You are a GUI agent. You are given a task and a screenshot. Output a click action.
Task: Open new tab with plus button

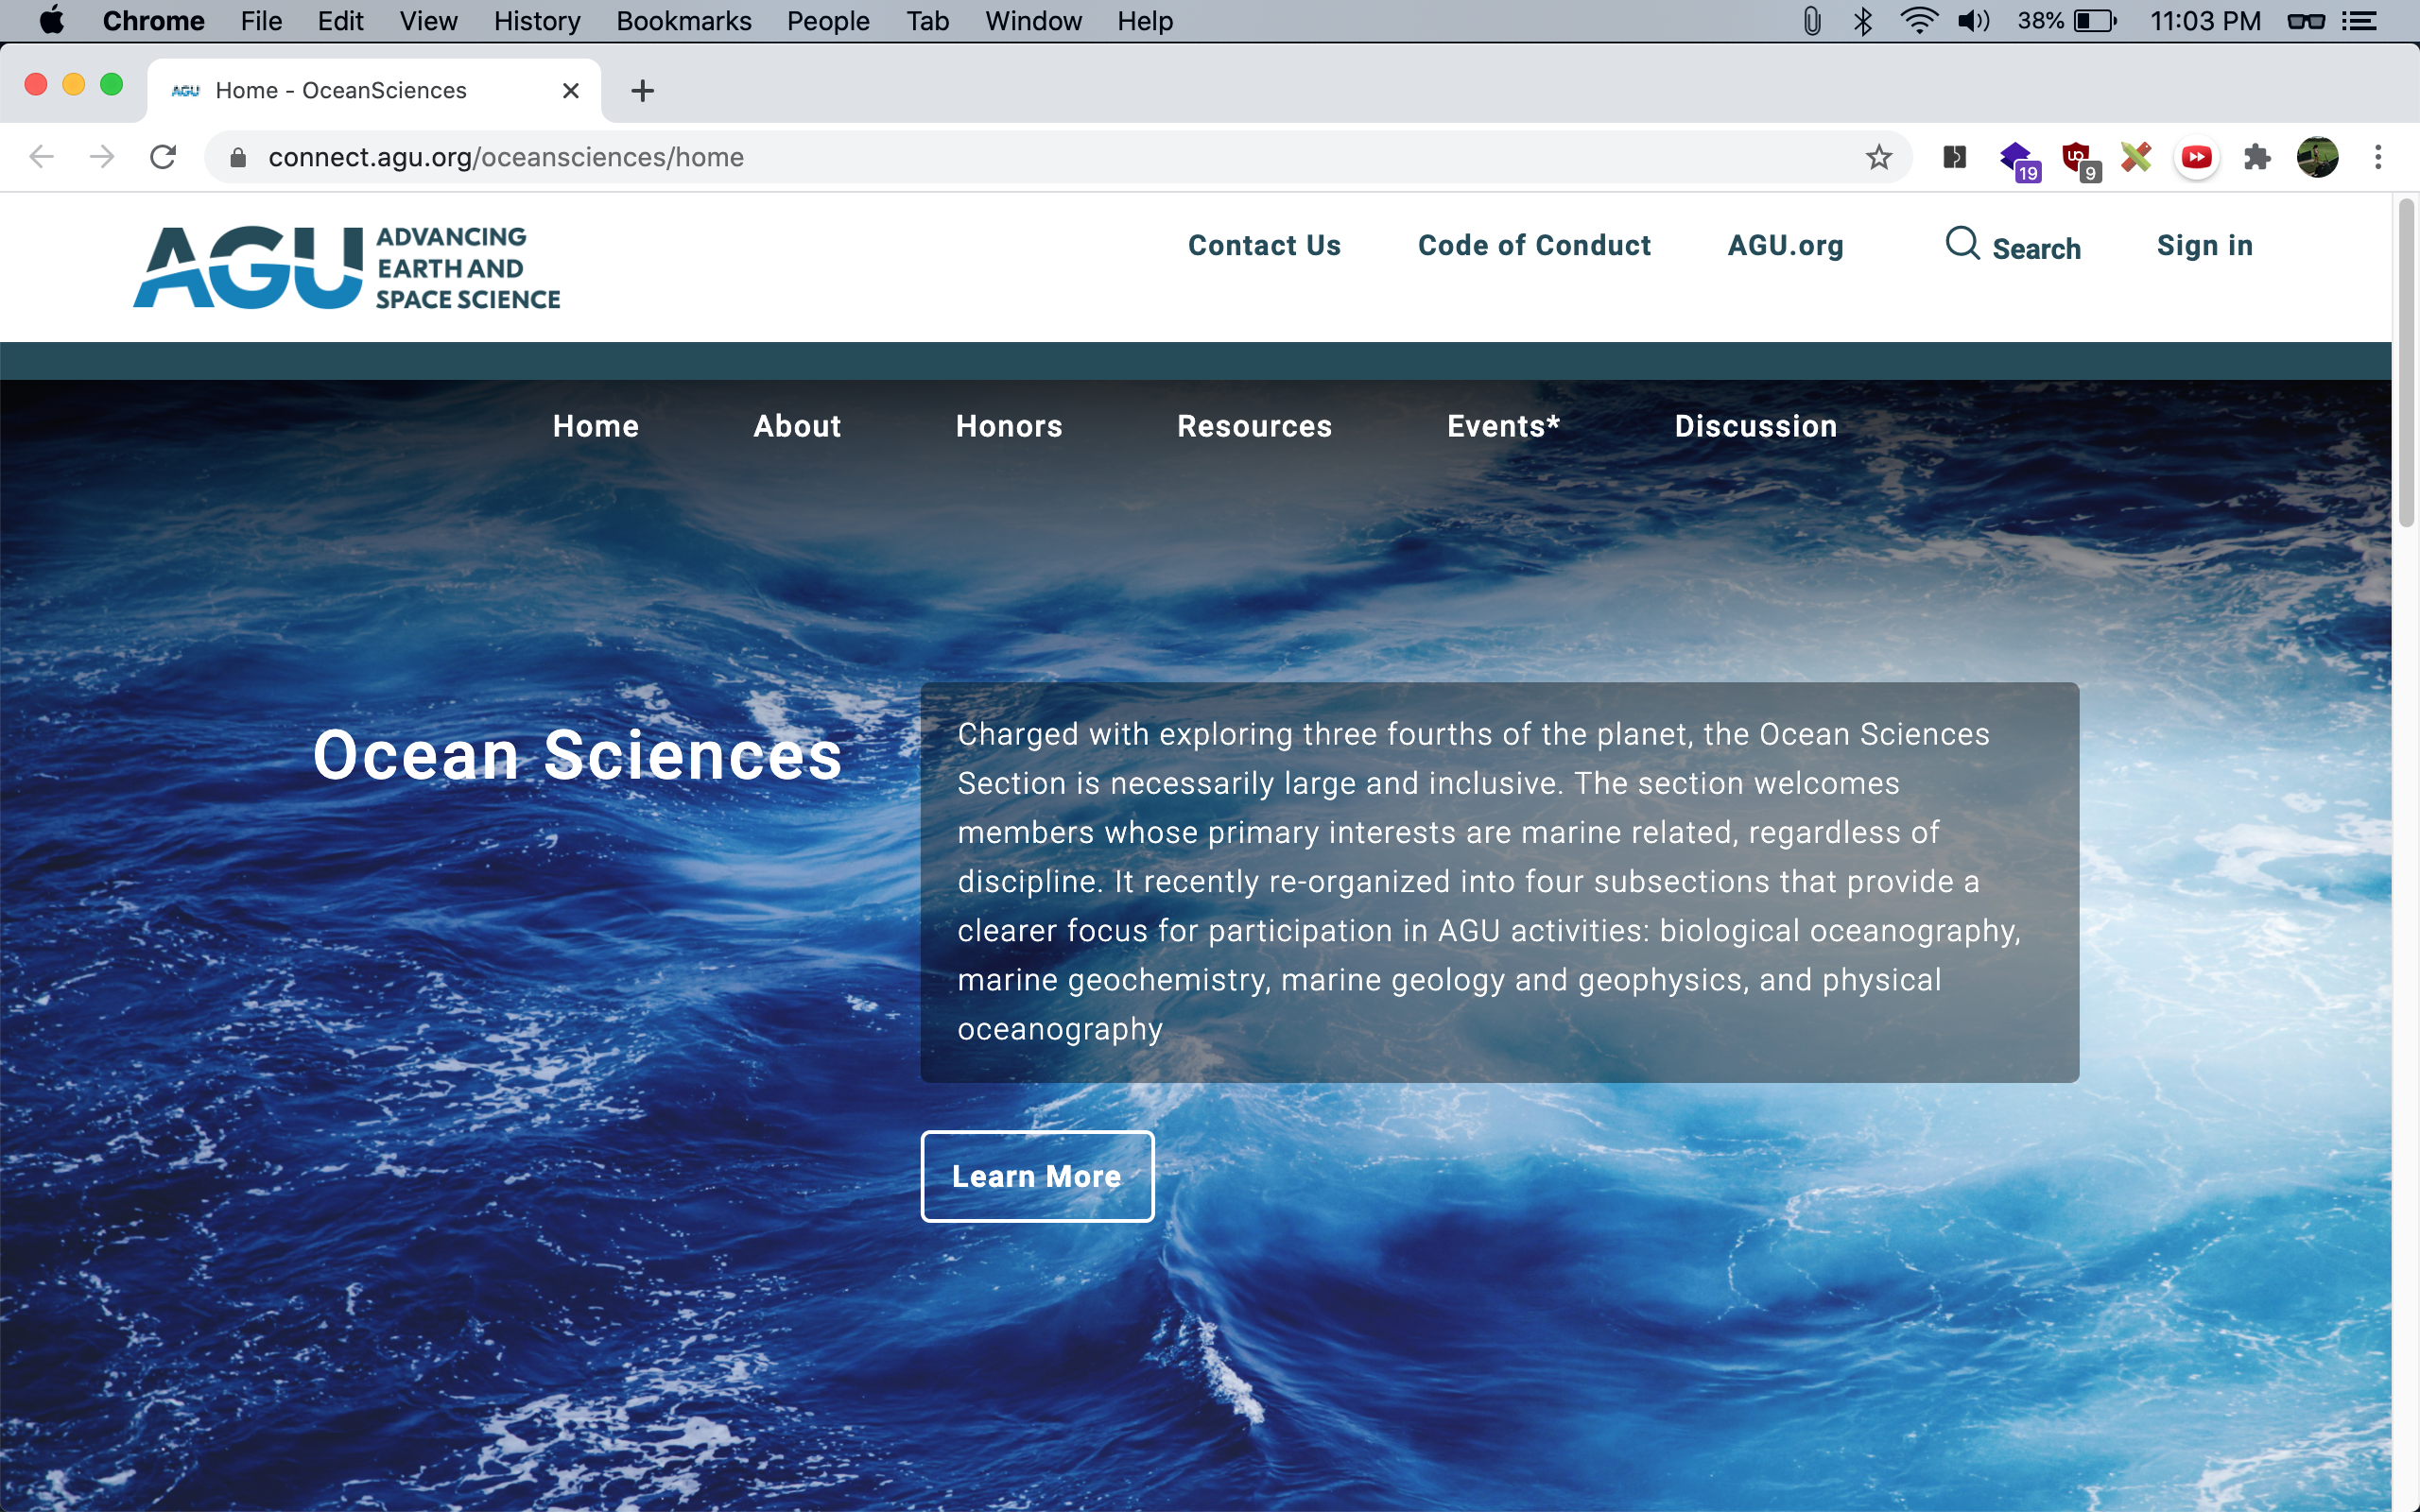pos(642,91)
